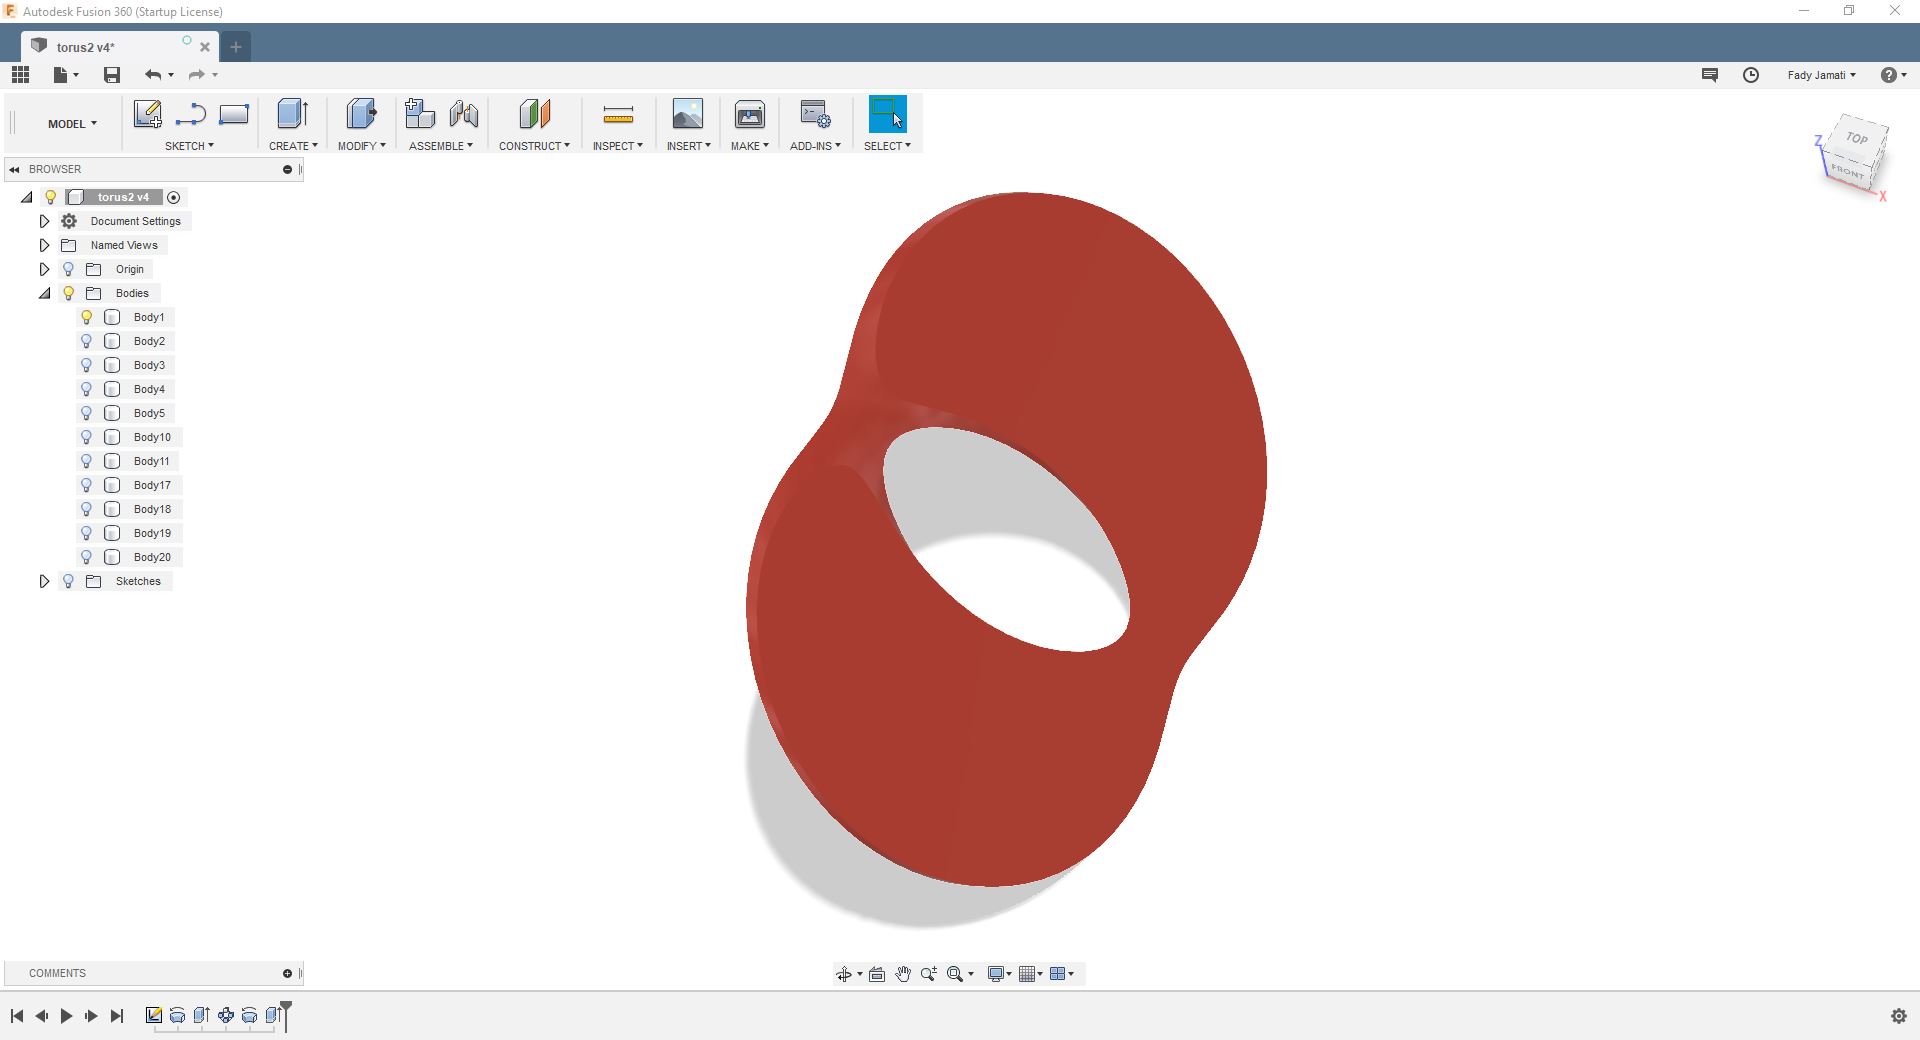The width and height of the screenshot is (1920, 1040).
Task: Open the timeline settings gear
Action: [1899, 1016]
